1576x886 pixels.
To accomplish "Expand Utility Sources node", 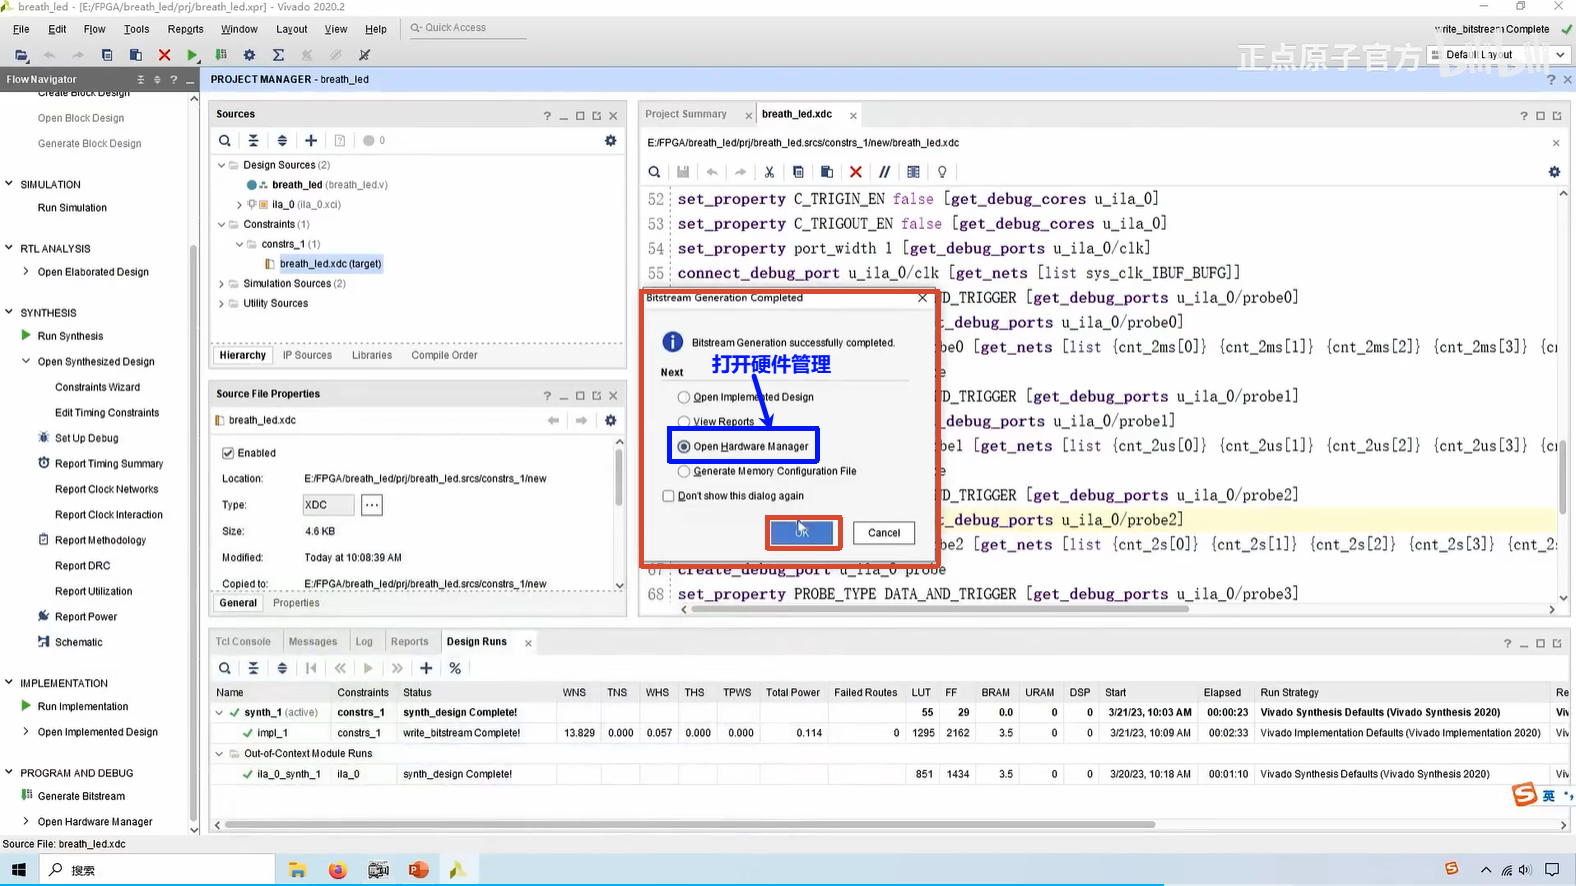I will [222, 304].
